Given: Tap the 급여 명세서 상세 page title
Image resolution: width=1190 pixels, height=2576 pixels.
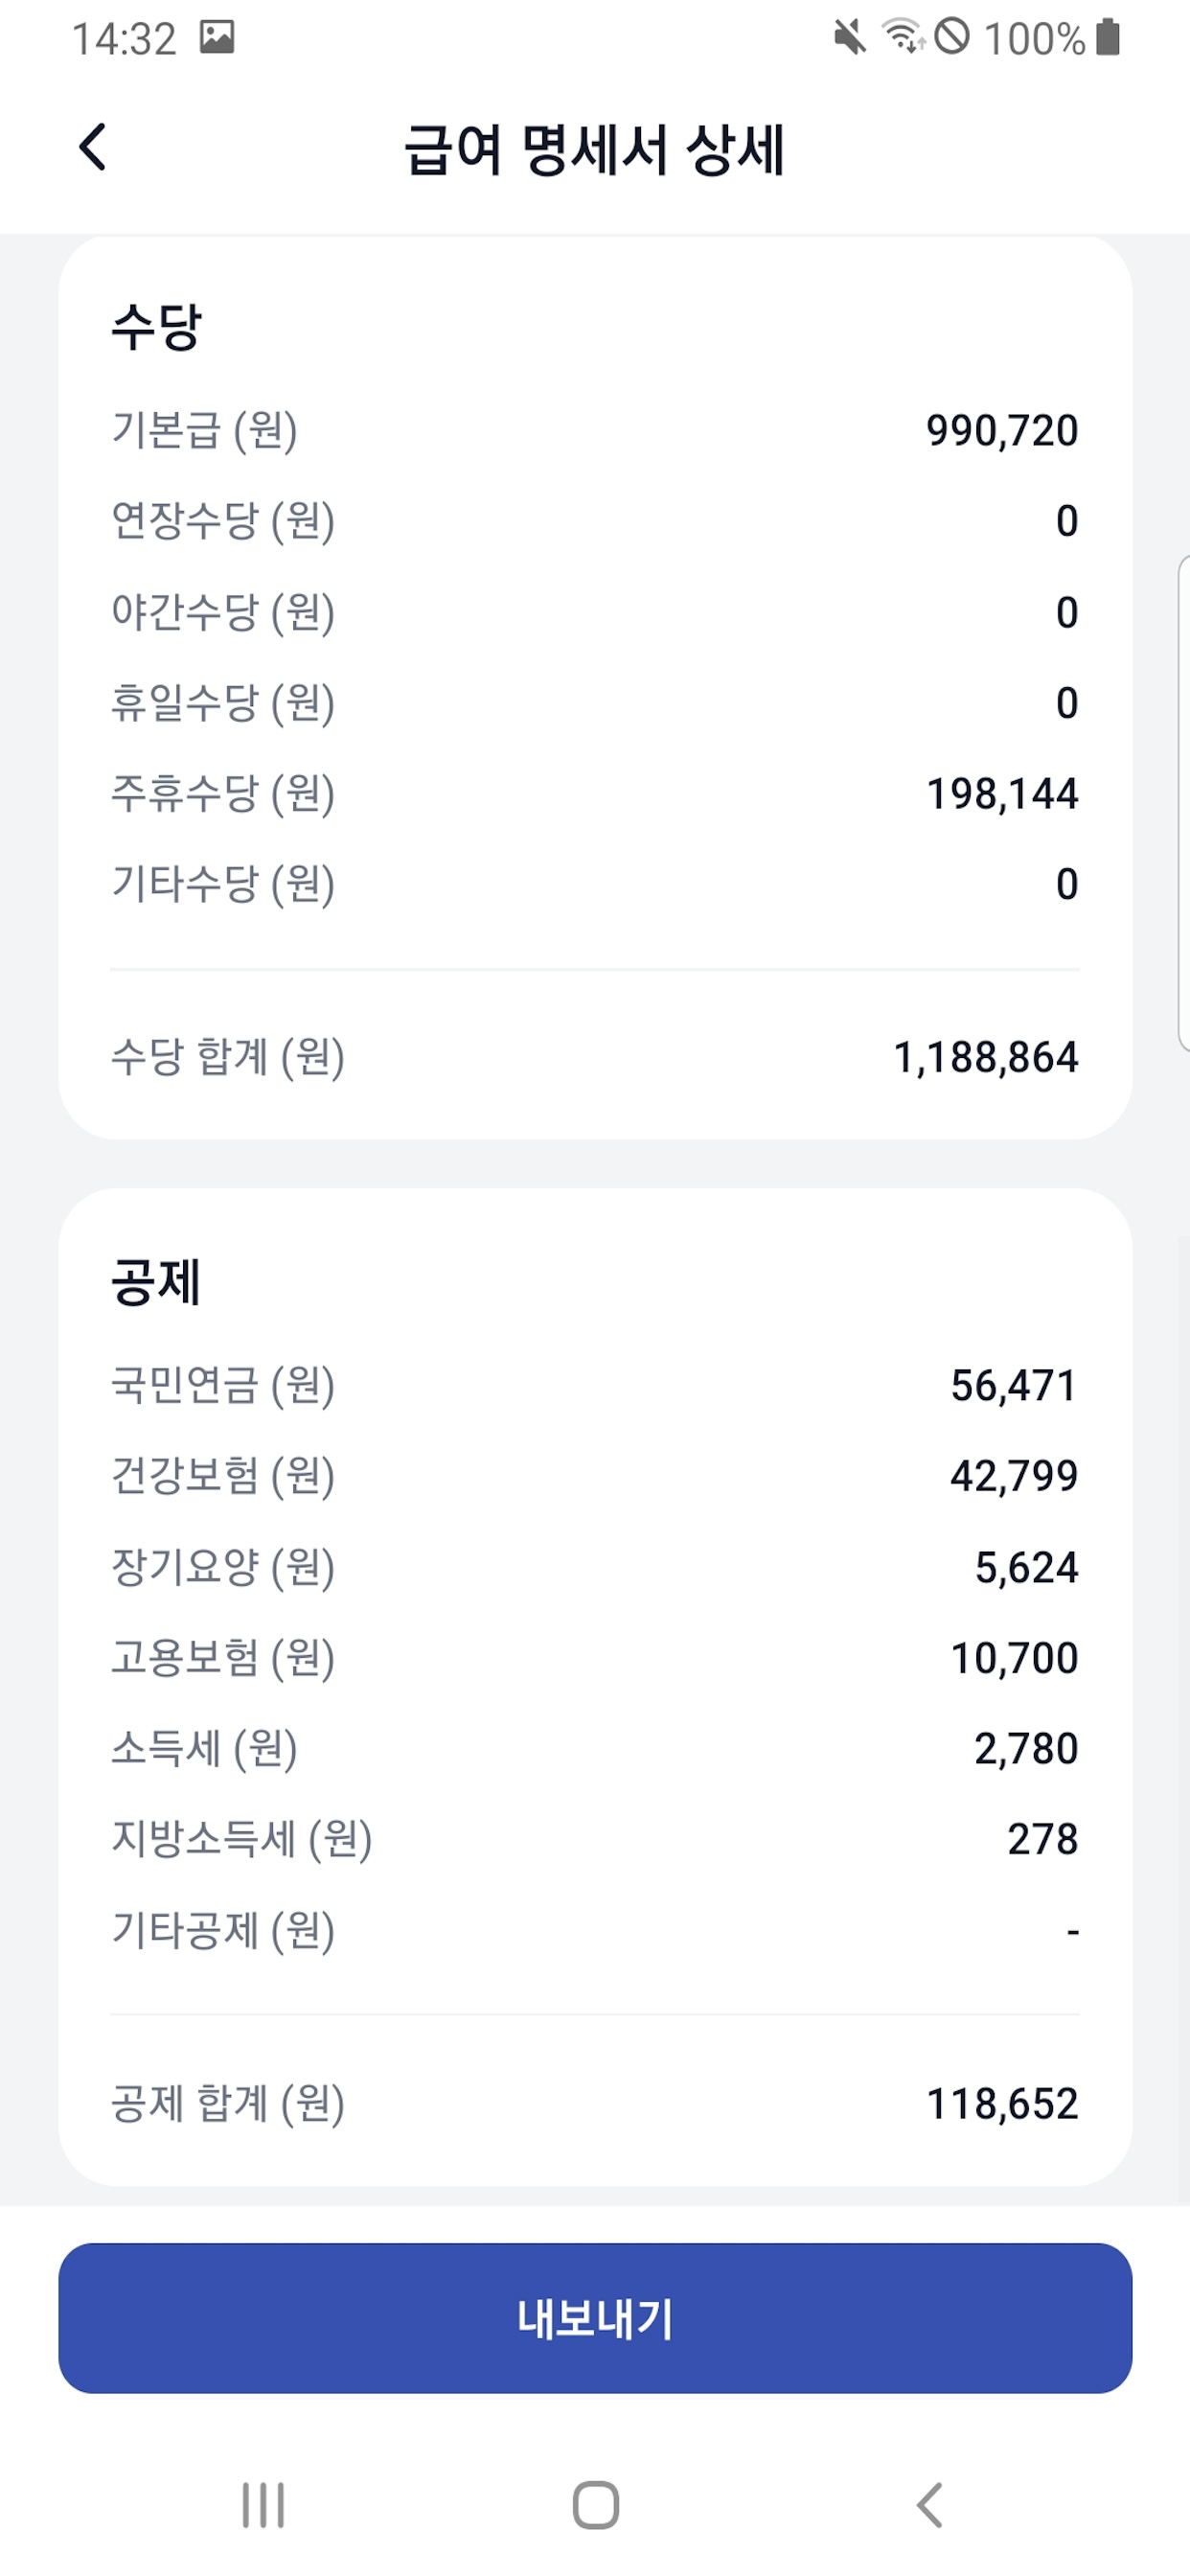Looking at the screenshot, I should point(594,150).
